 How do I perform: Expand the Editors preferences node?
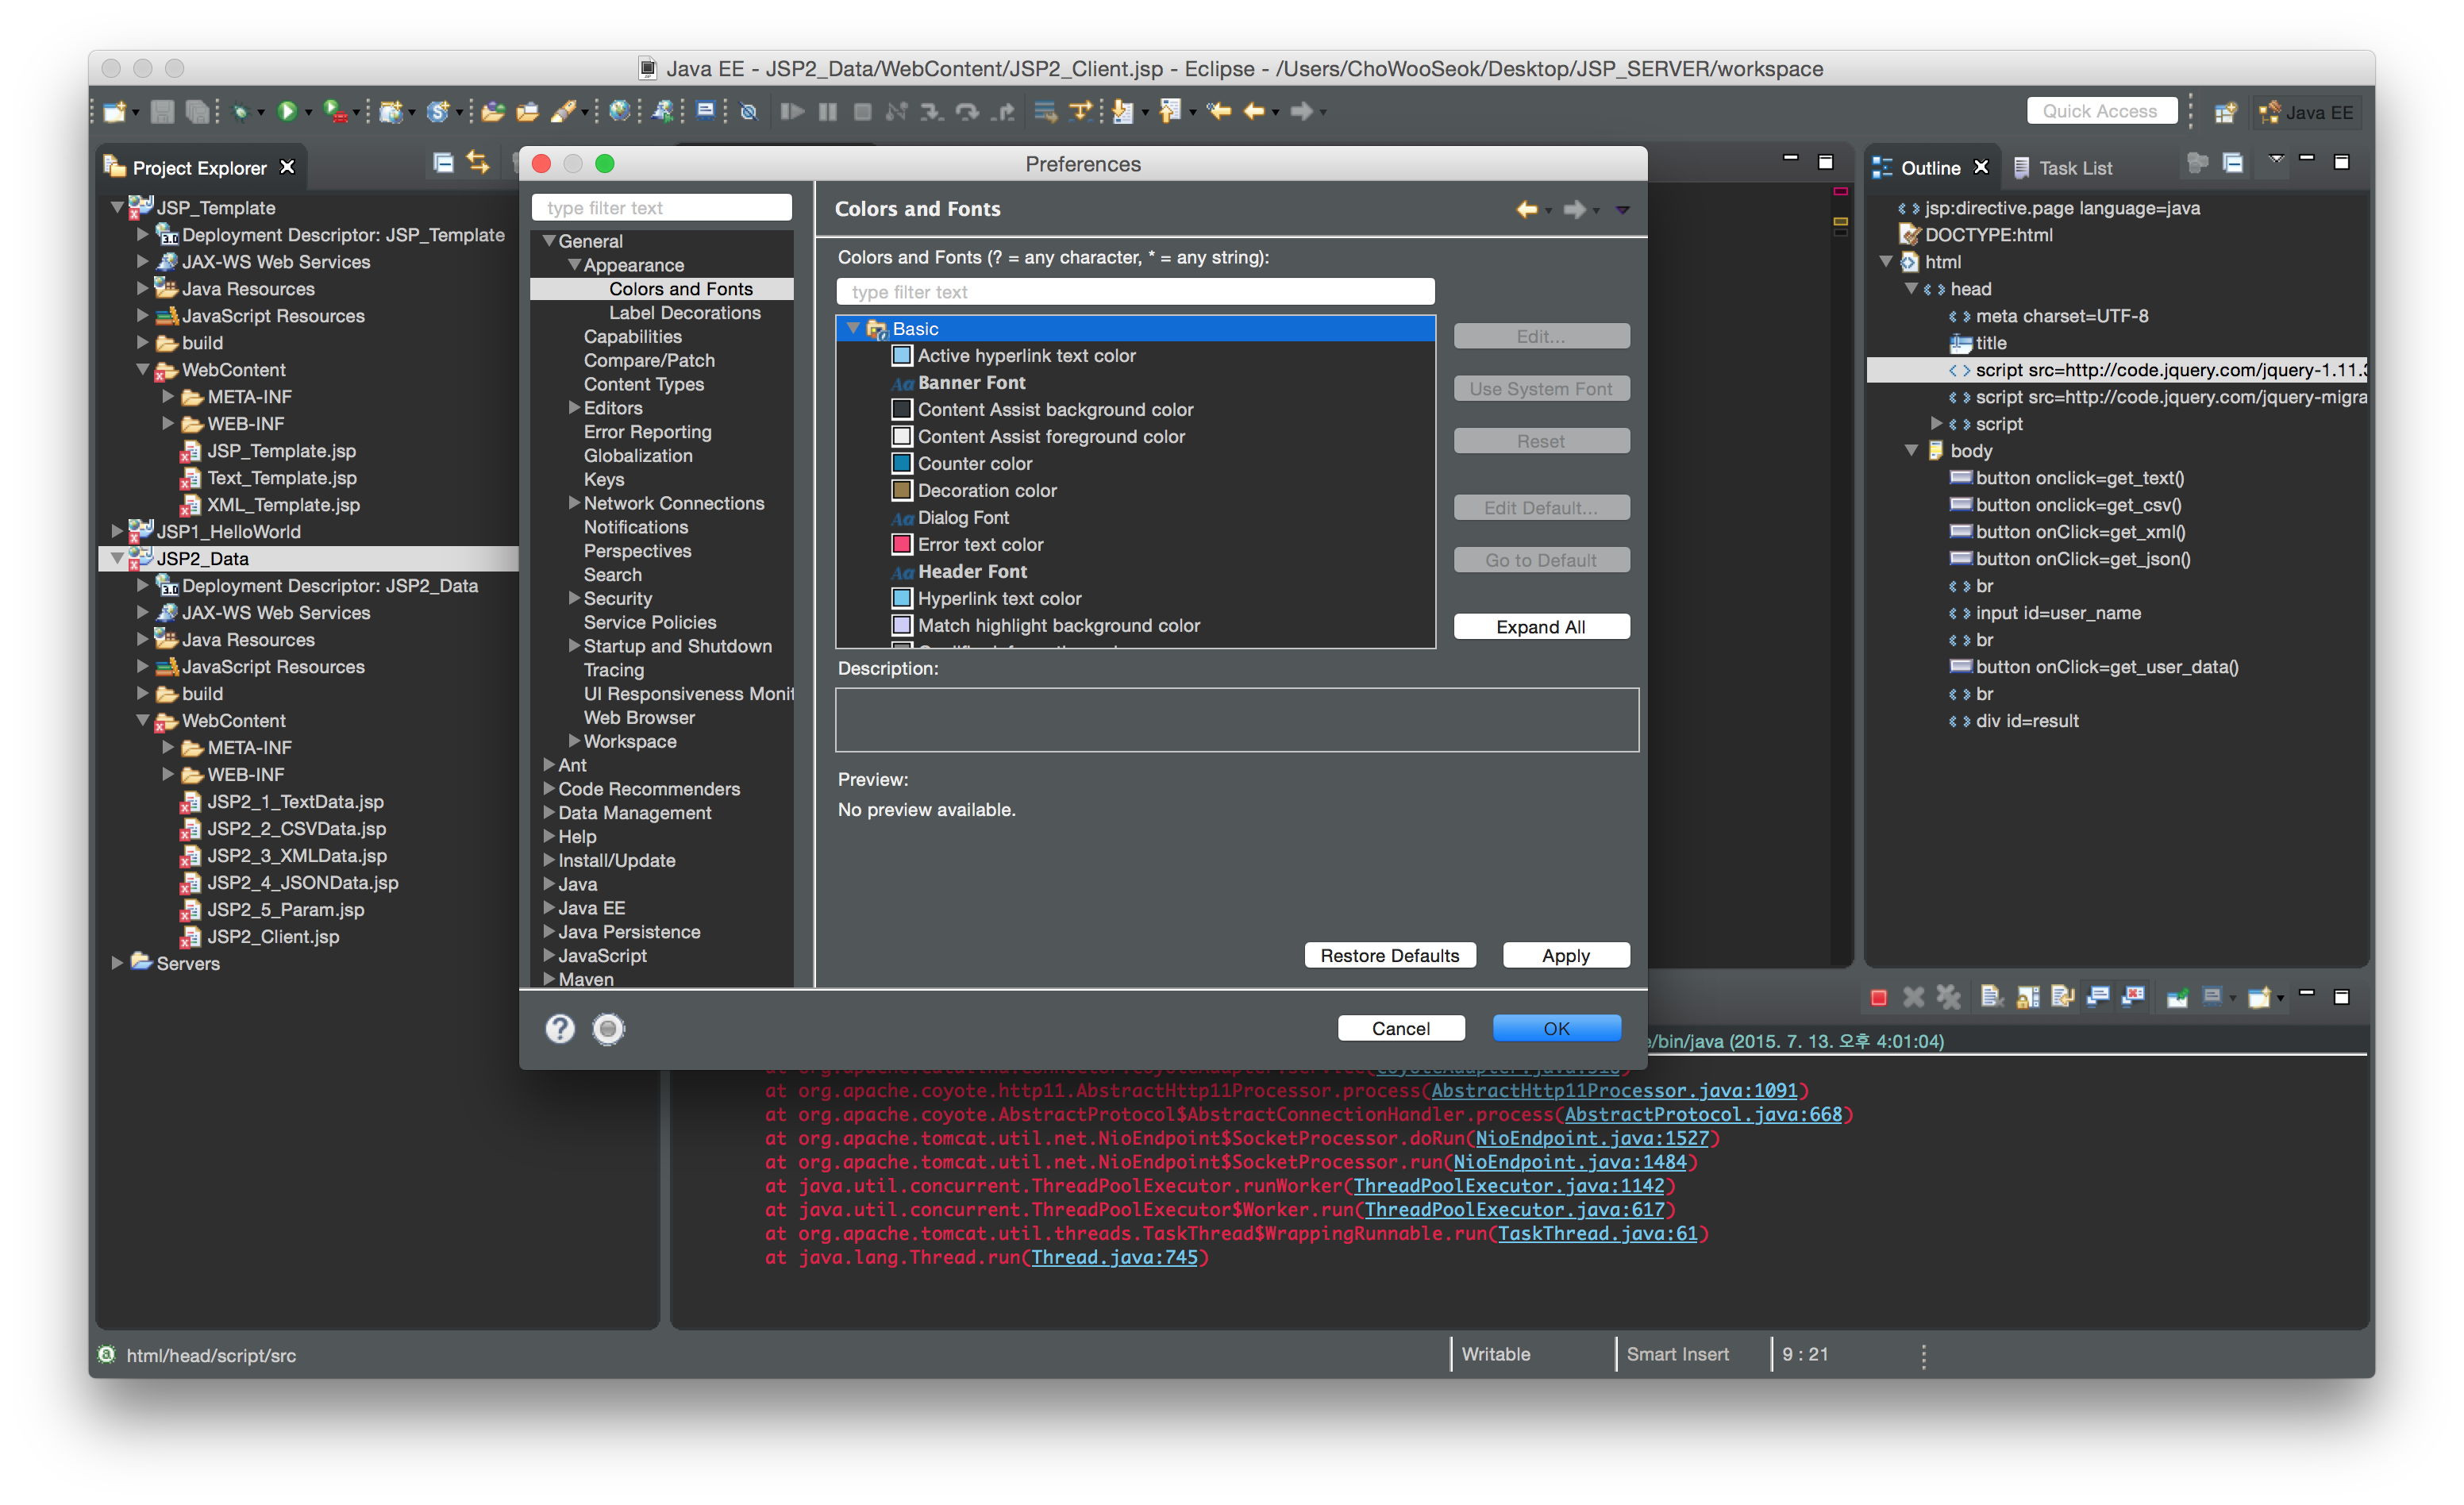coord(574,408)
